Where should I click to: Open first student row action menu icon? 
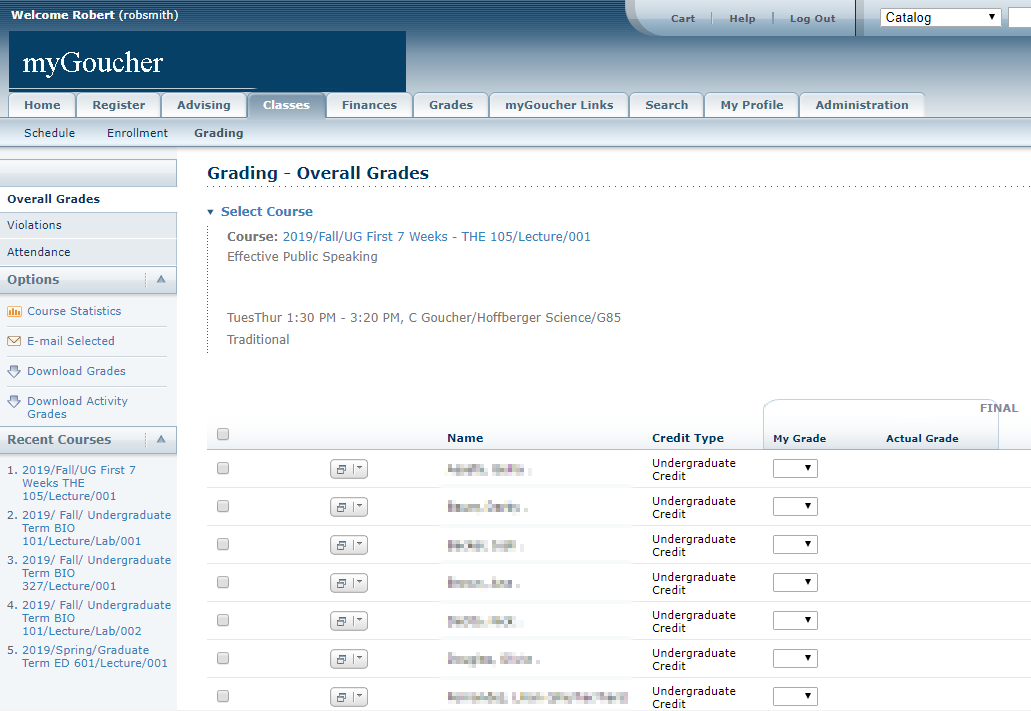(349, 470)
